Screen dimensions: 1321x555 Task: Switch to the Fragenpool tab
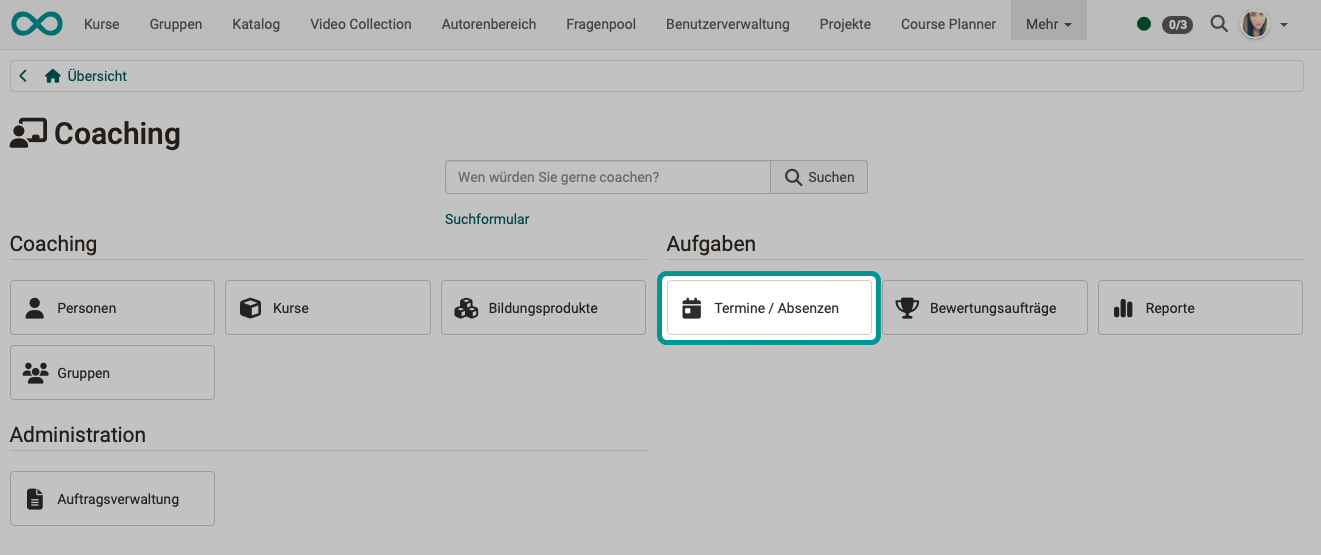click(x=600, y=24)
